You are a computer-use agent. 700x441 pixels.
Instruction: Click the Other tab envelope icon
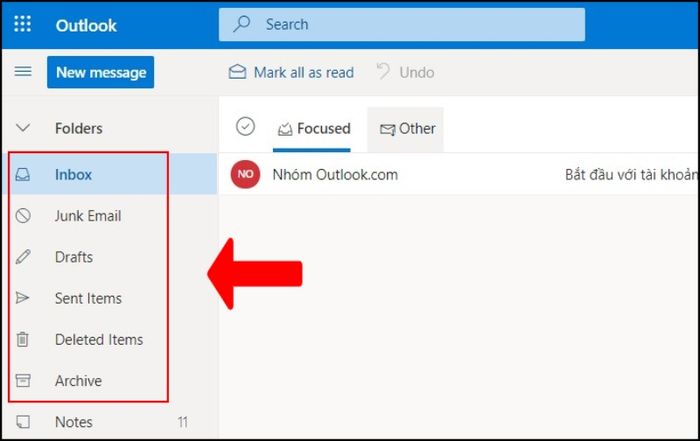click(x=387, y=129)
